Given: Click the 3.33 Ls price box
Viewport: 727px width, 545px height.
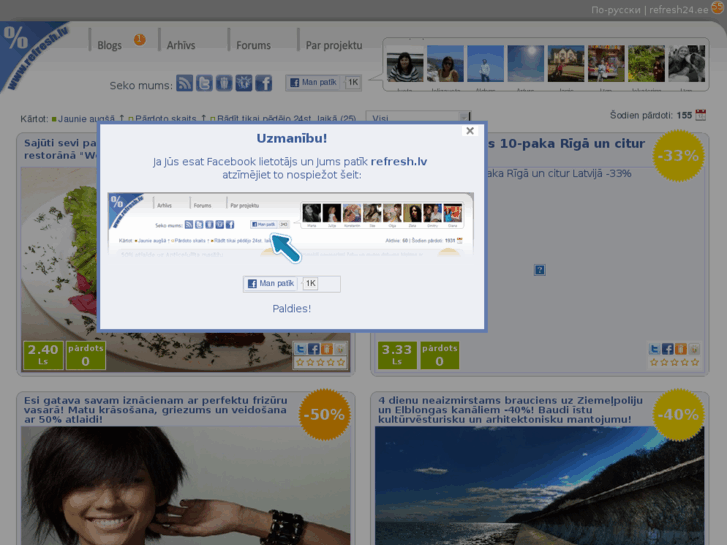Looking at the screenshot, I should pos(397,355).
